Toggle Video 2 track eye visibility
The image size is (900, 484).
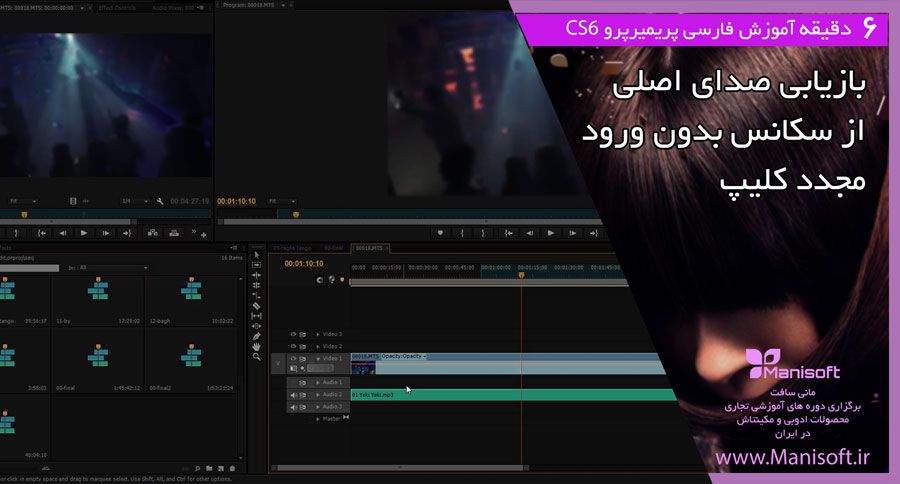(x=293, y=346)
